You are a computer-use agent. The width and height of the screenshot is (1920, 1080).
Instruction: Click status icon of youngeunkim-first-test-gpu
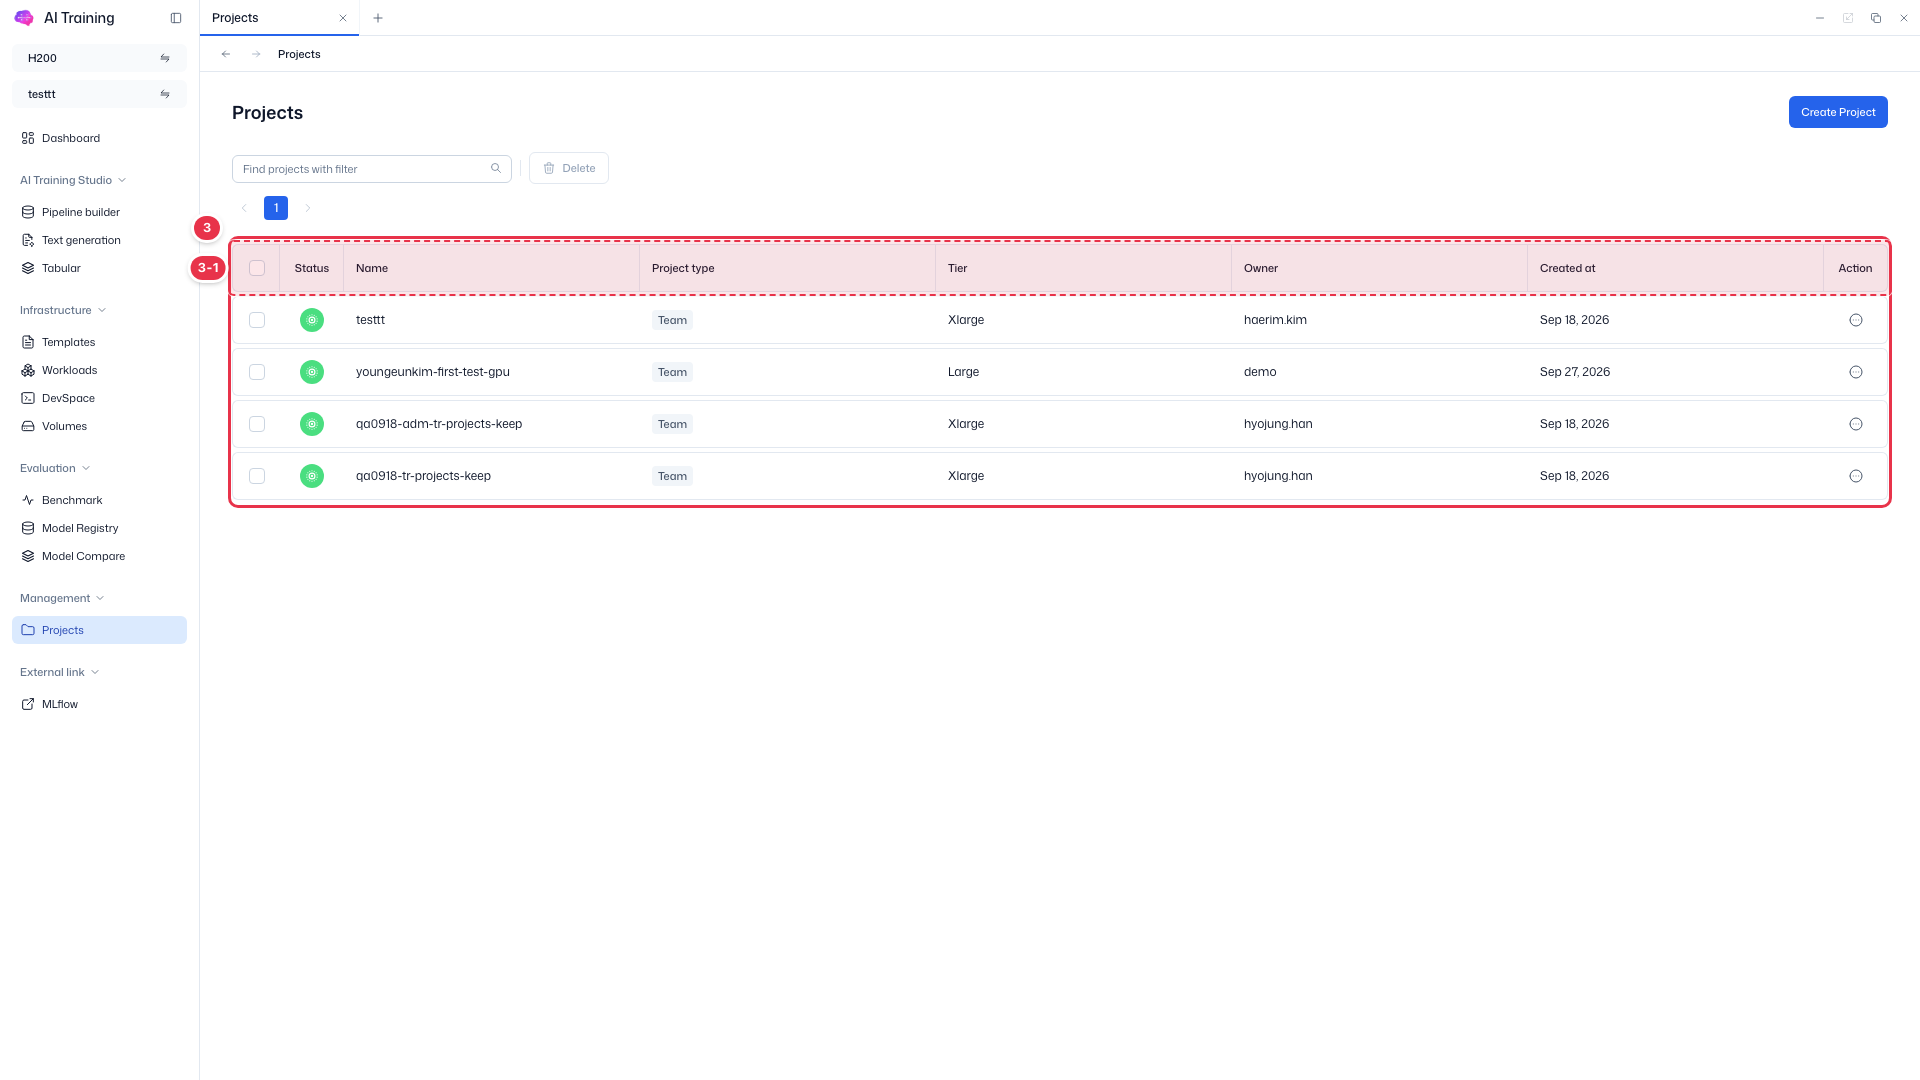[312, 372]
